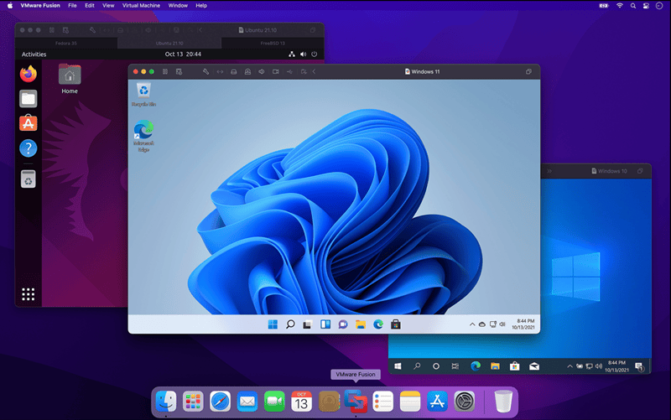Open Cortana on the Windows 10 taskbar

(x=436, y=366)
